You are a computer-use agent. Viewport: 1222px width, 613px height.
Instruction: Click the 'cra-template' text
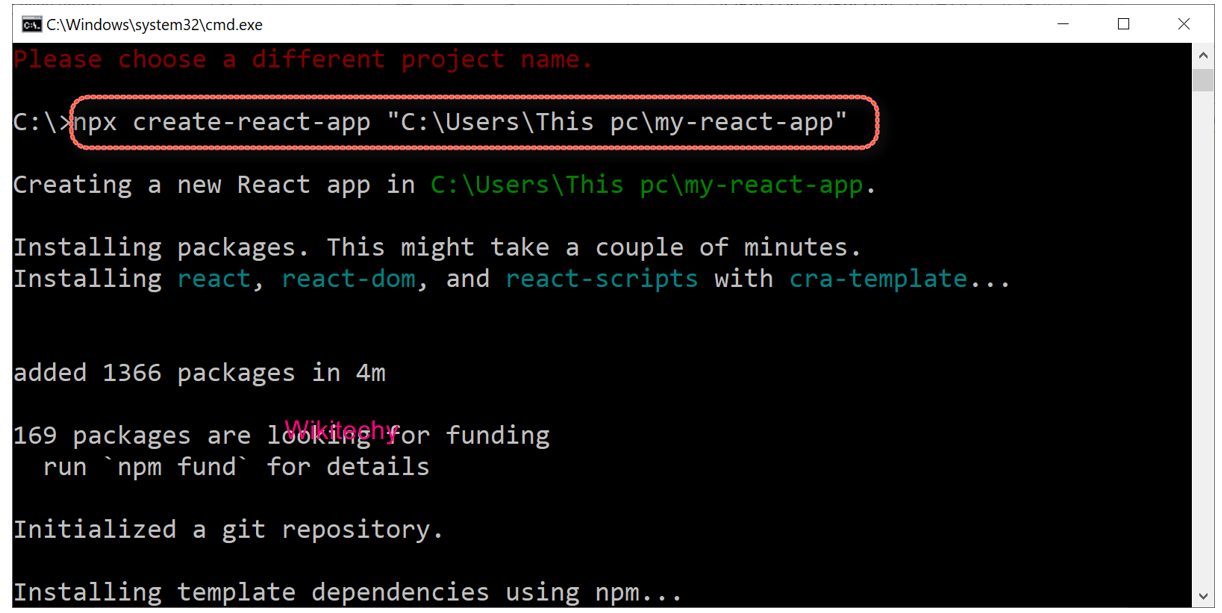[x=878, y=278]
